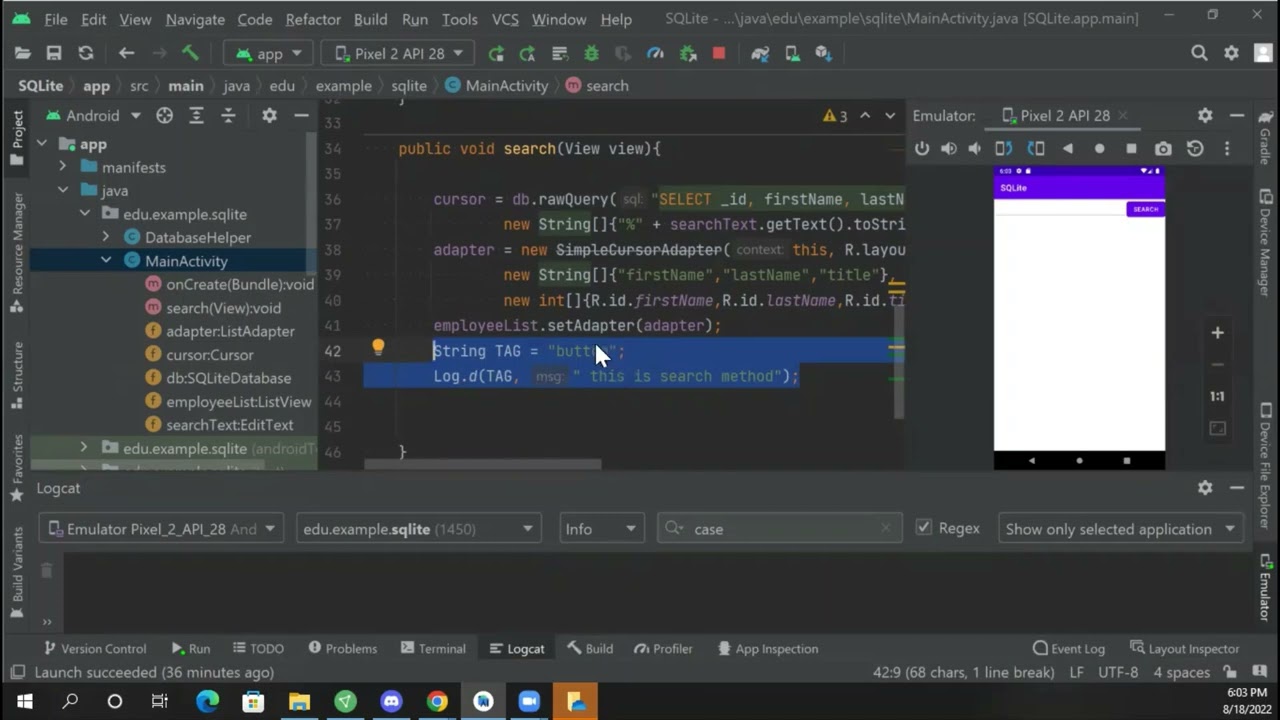Open the Build menu
This screenshot has height=720, width=1280.
pyautogui.click(x=370, y=19)
